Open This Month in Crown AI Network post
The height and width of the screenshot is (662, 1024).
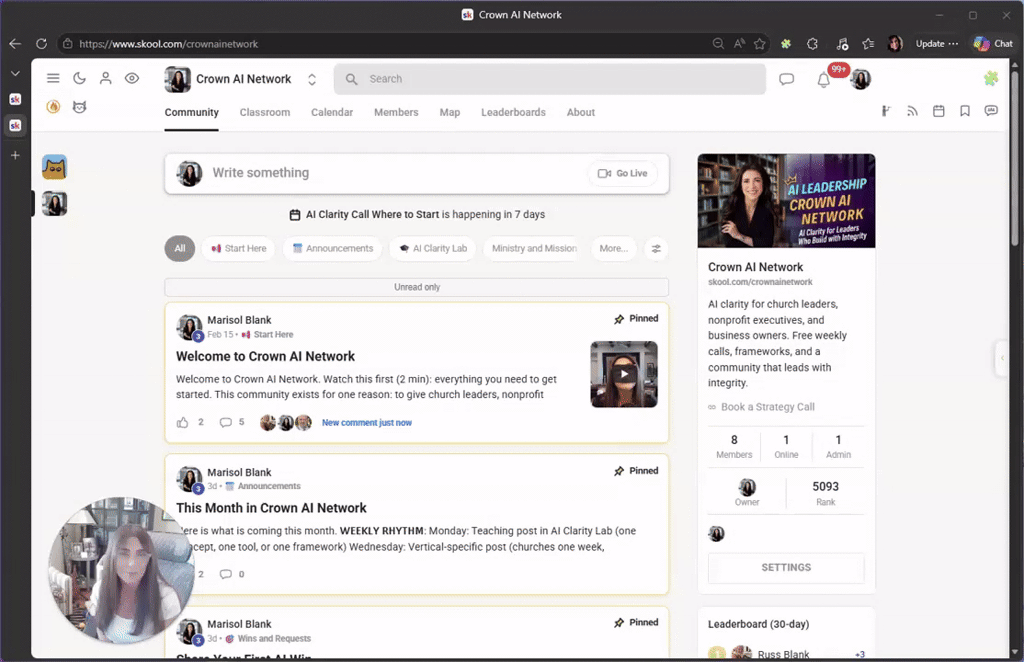[271, 508]
